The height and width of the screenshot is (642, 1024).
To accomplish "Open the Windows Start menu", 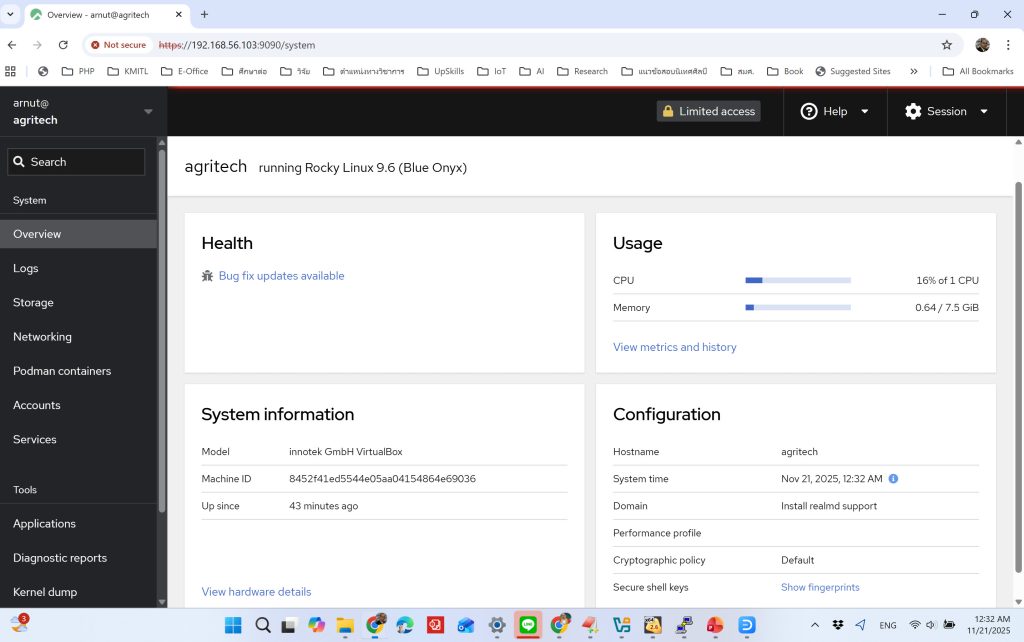I will pyautogui.click(x=233, y=625).
